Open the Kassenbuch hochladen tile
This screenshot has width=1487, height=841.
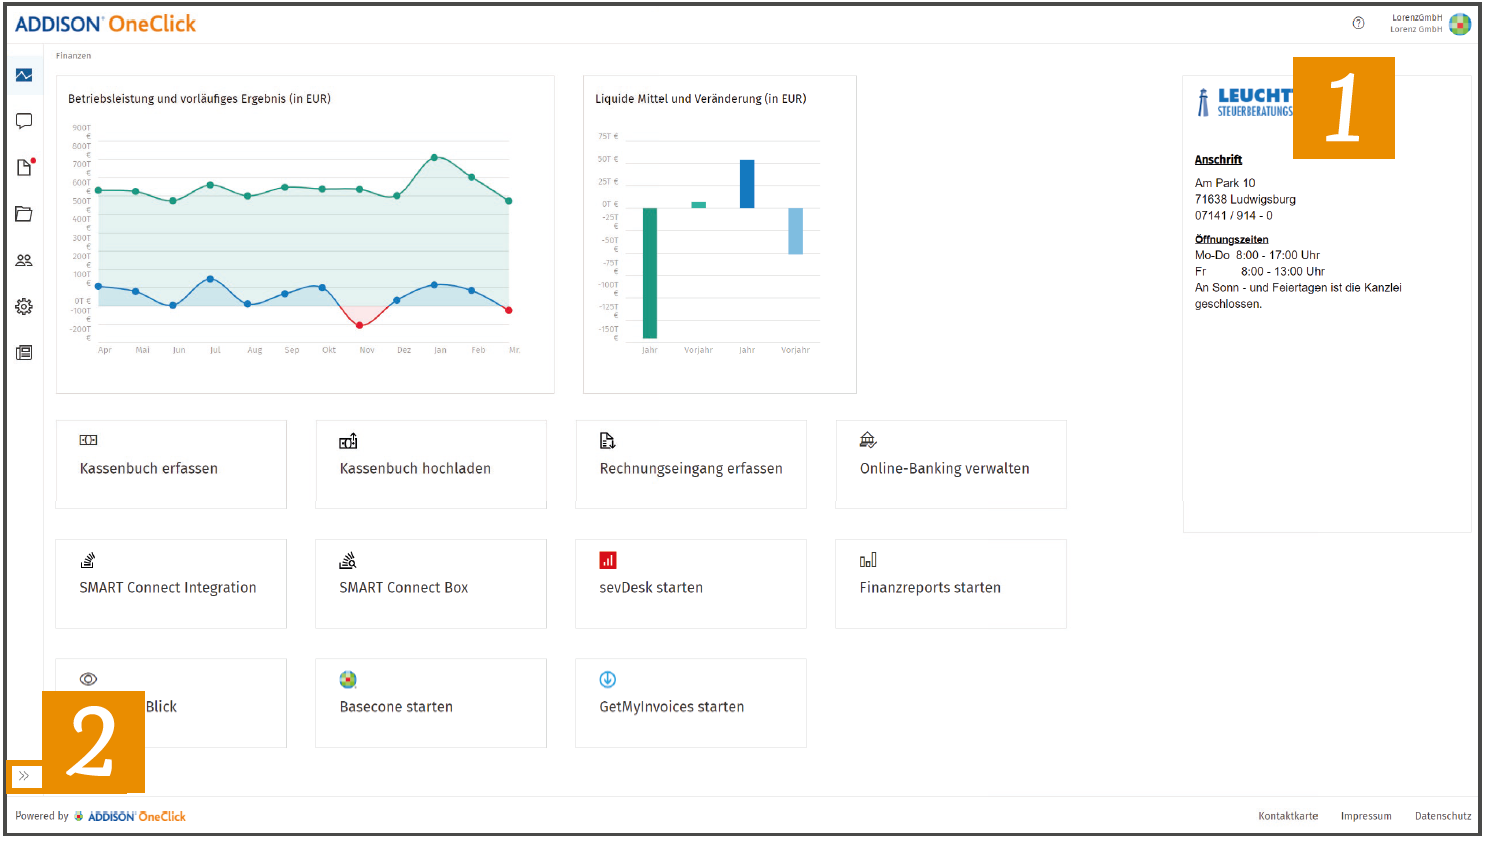pyautogui.click(x=431, y=464)
